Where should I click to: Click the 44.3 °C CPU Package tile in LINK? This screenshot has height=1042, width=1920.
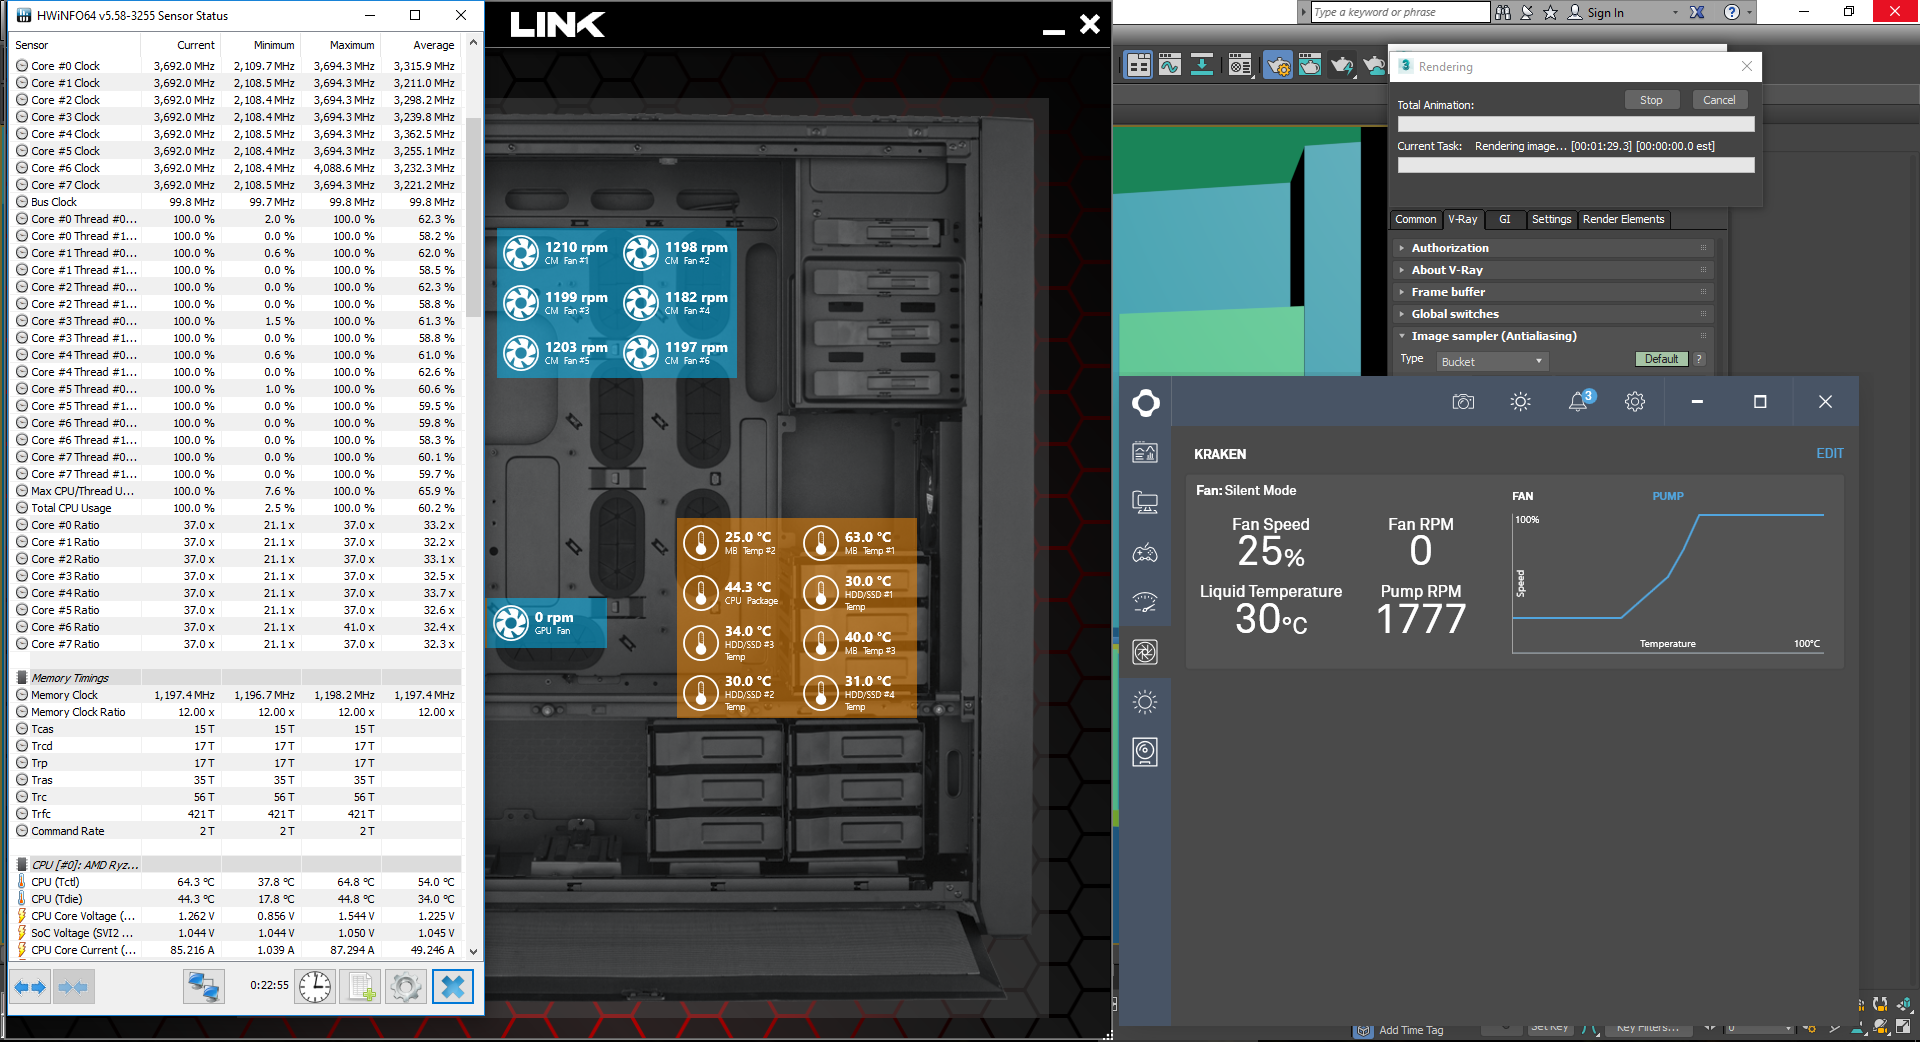click(x=737, y=593)
